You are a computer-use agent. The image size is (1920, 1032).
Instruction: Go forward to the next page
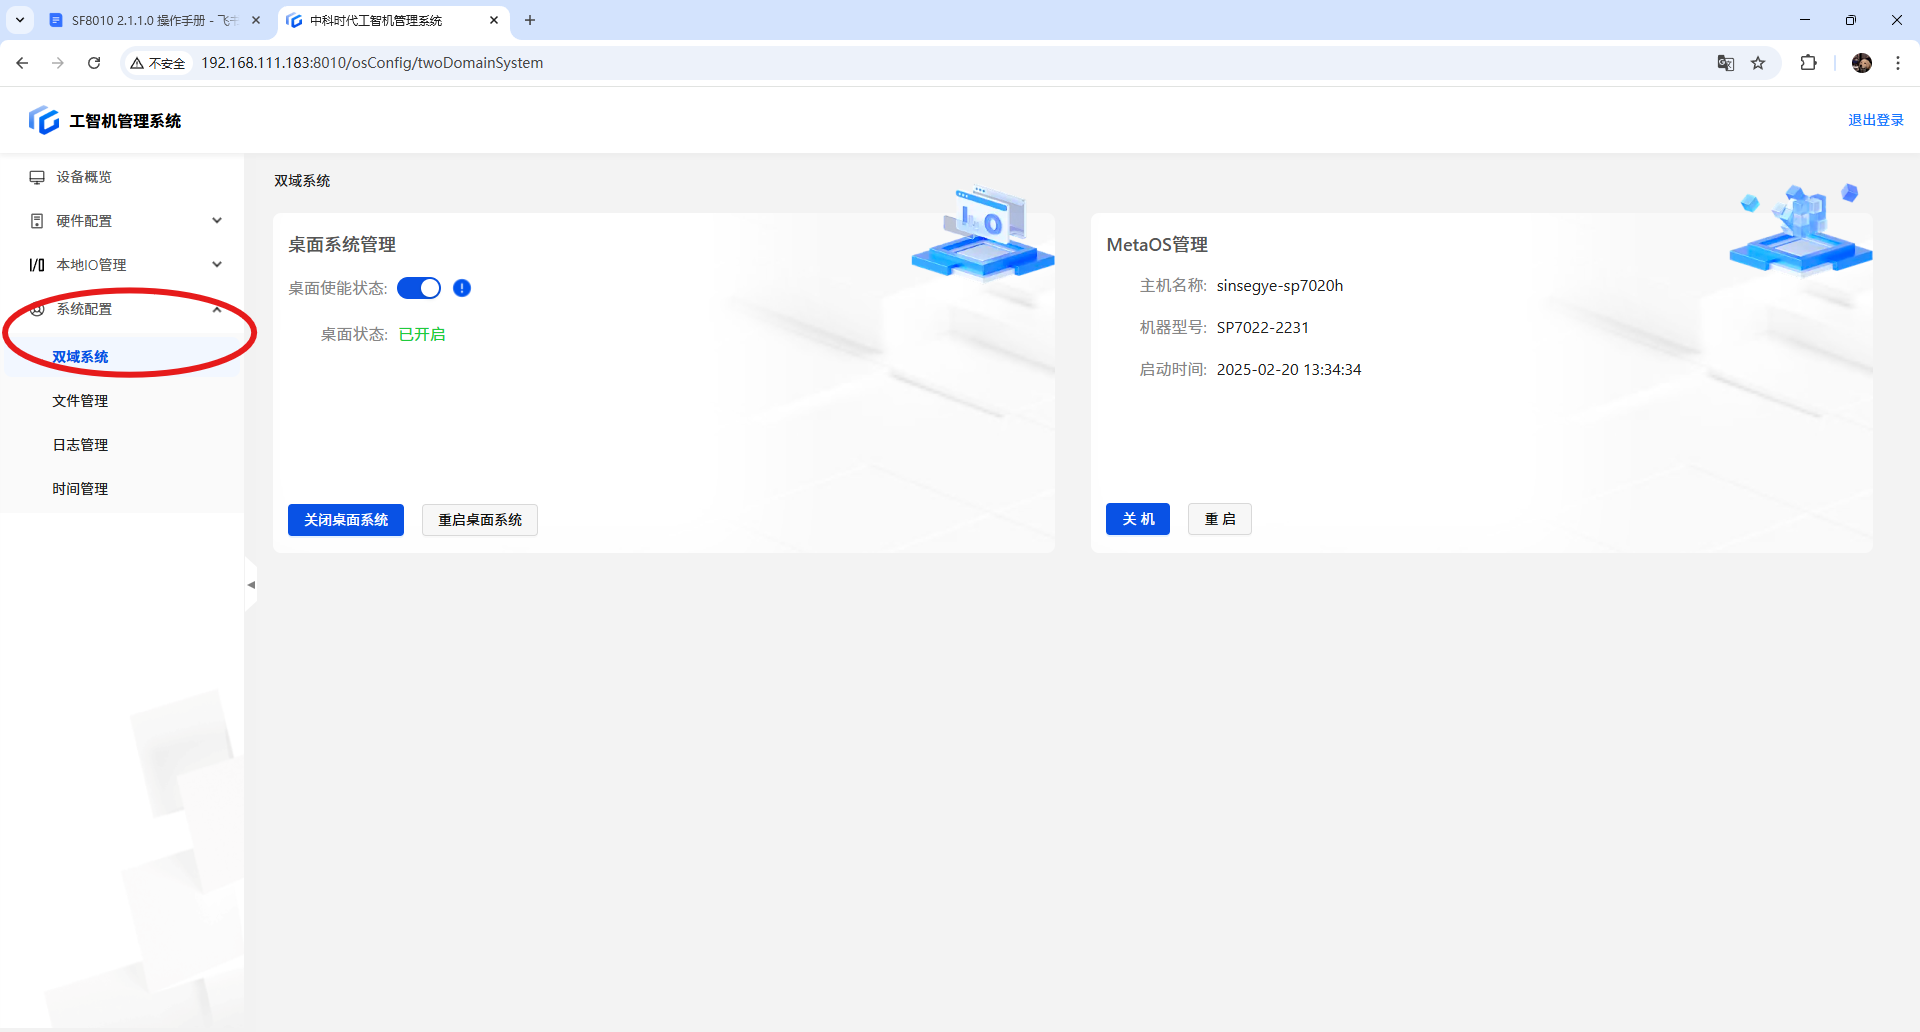coord(58,63)
